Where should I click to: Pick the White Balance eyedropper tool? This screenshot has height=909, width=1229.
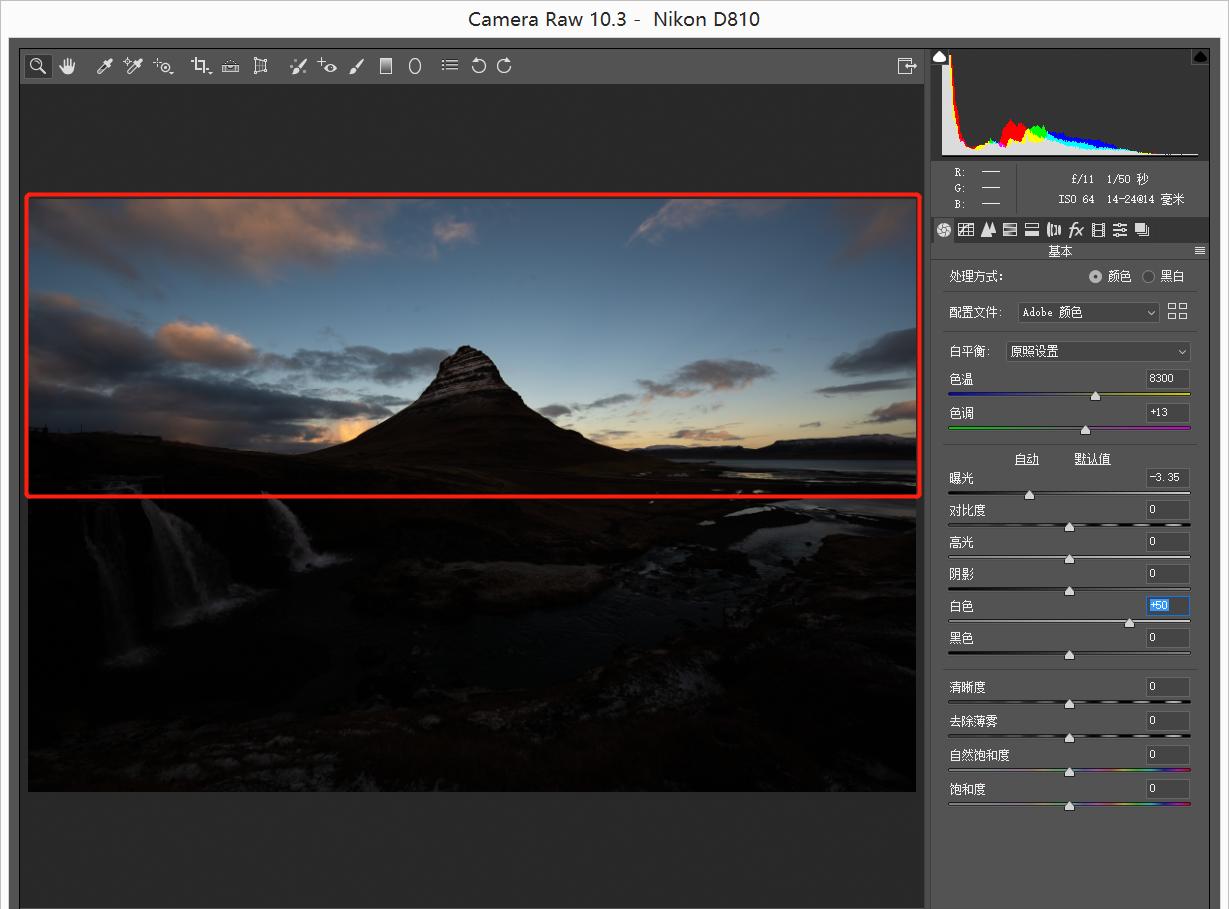click(x=103, y=66)
